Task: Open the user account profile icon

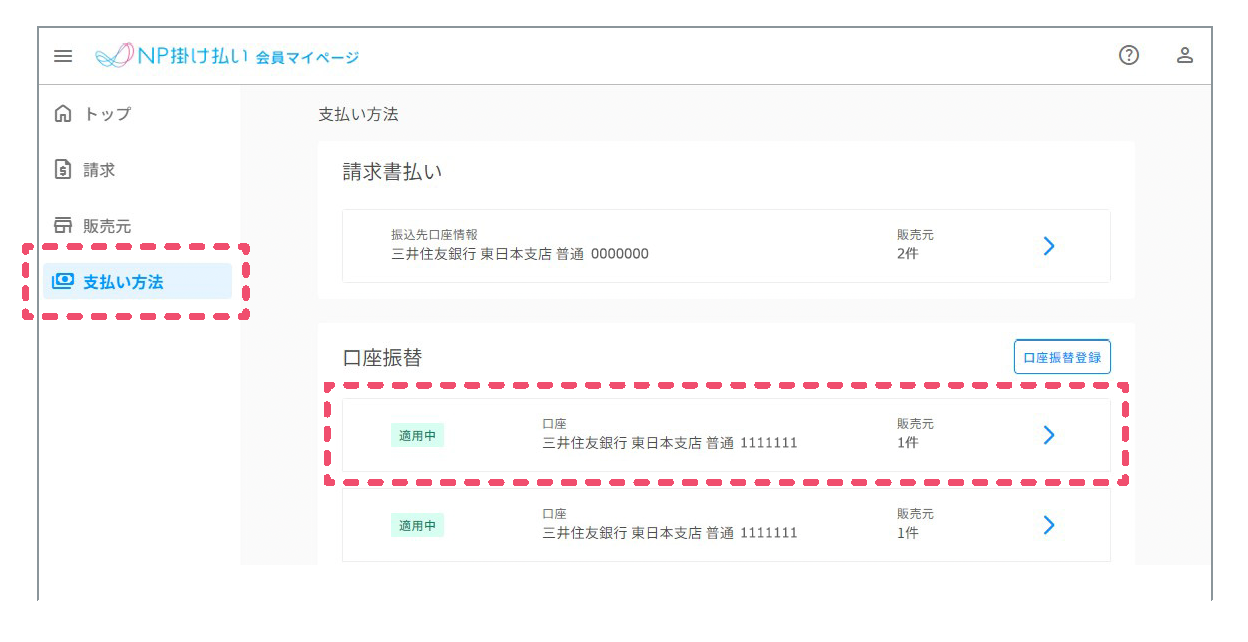Action: (1185, 56)
